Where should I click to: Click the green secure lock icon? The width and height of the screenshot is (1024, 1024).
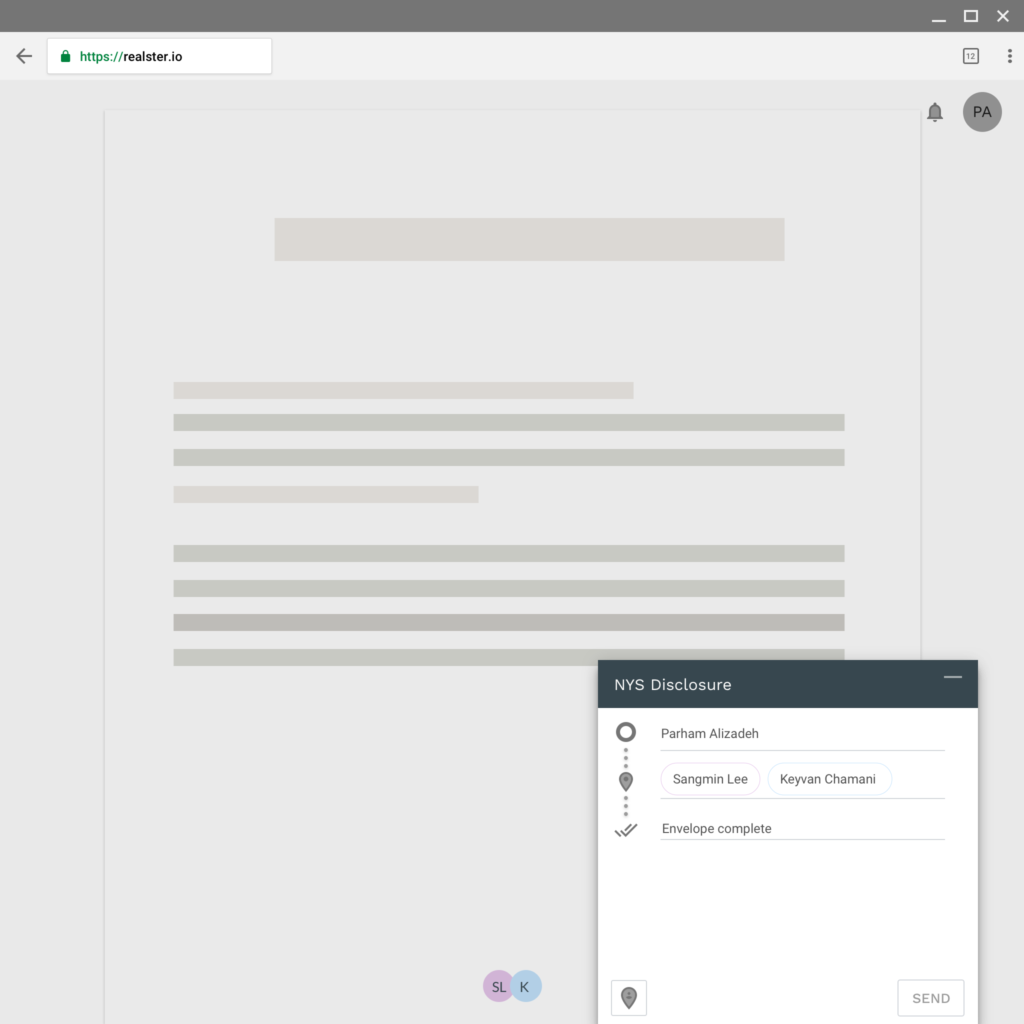[66, 57]
